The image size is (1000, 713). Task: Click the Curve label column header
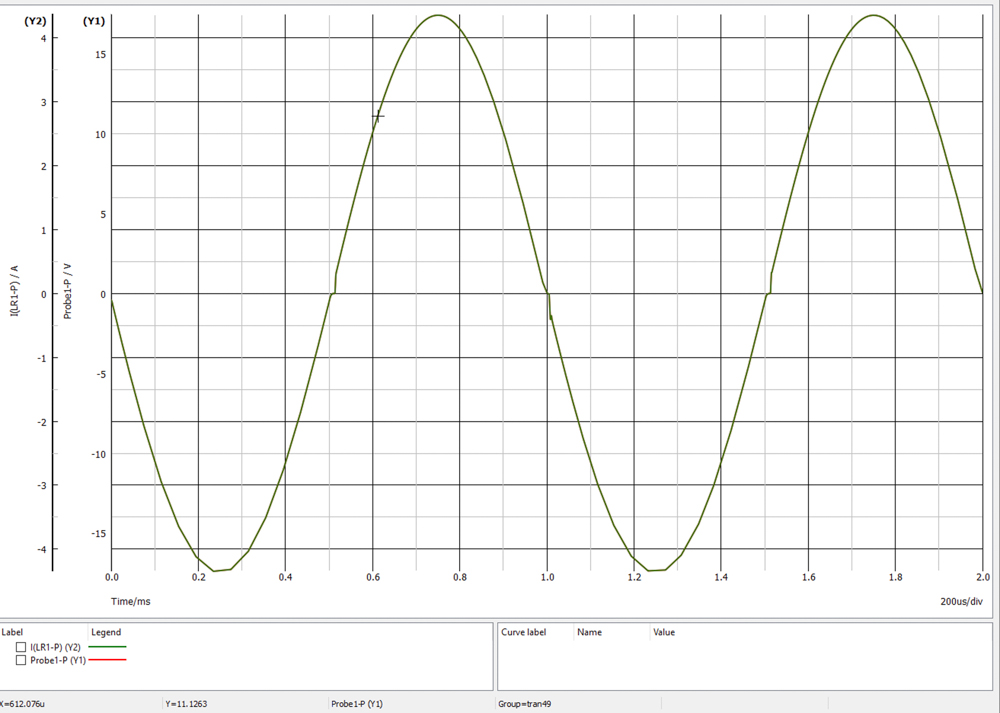point(524,632)
